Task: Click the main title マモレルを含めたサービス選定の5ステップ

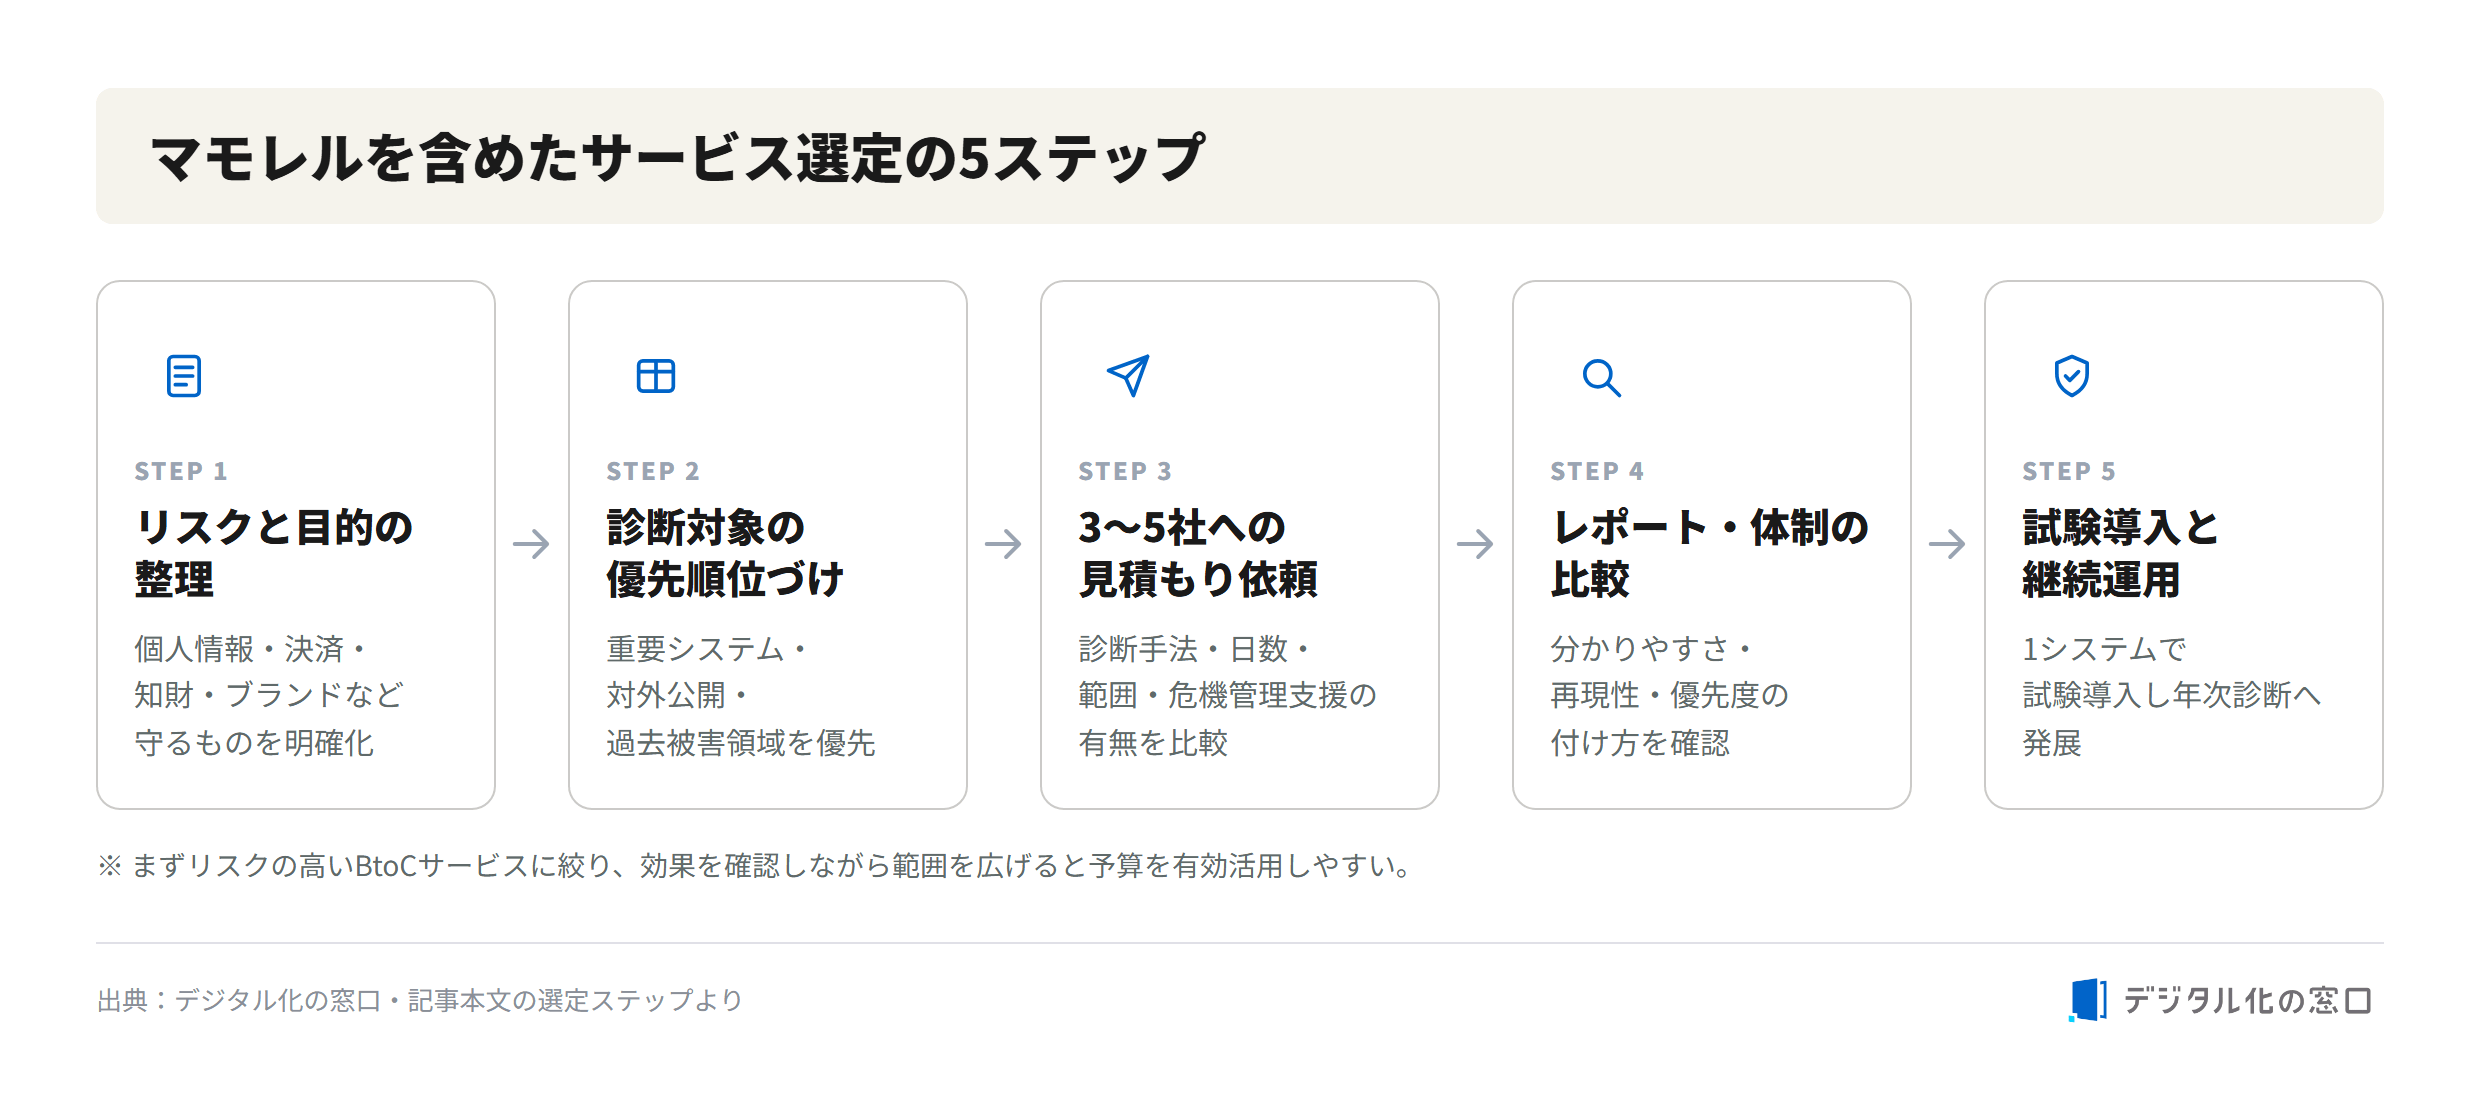Action: coord(678,157)
